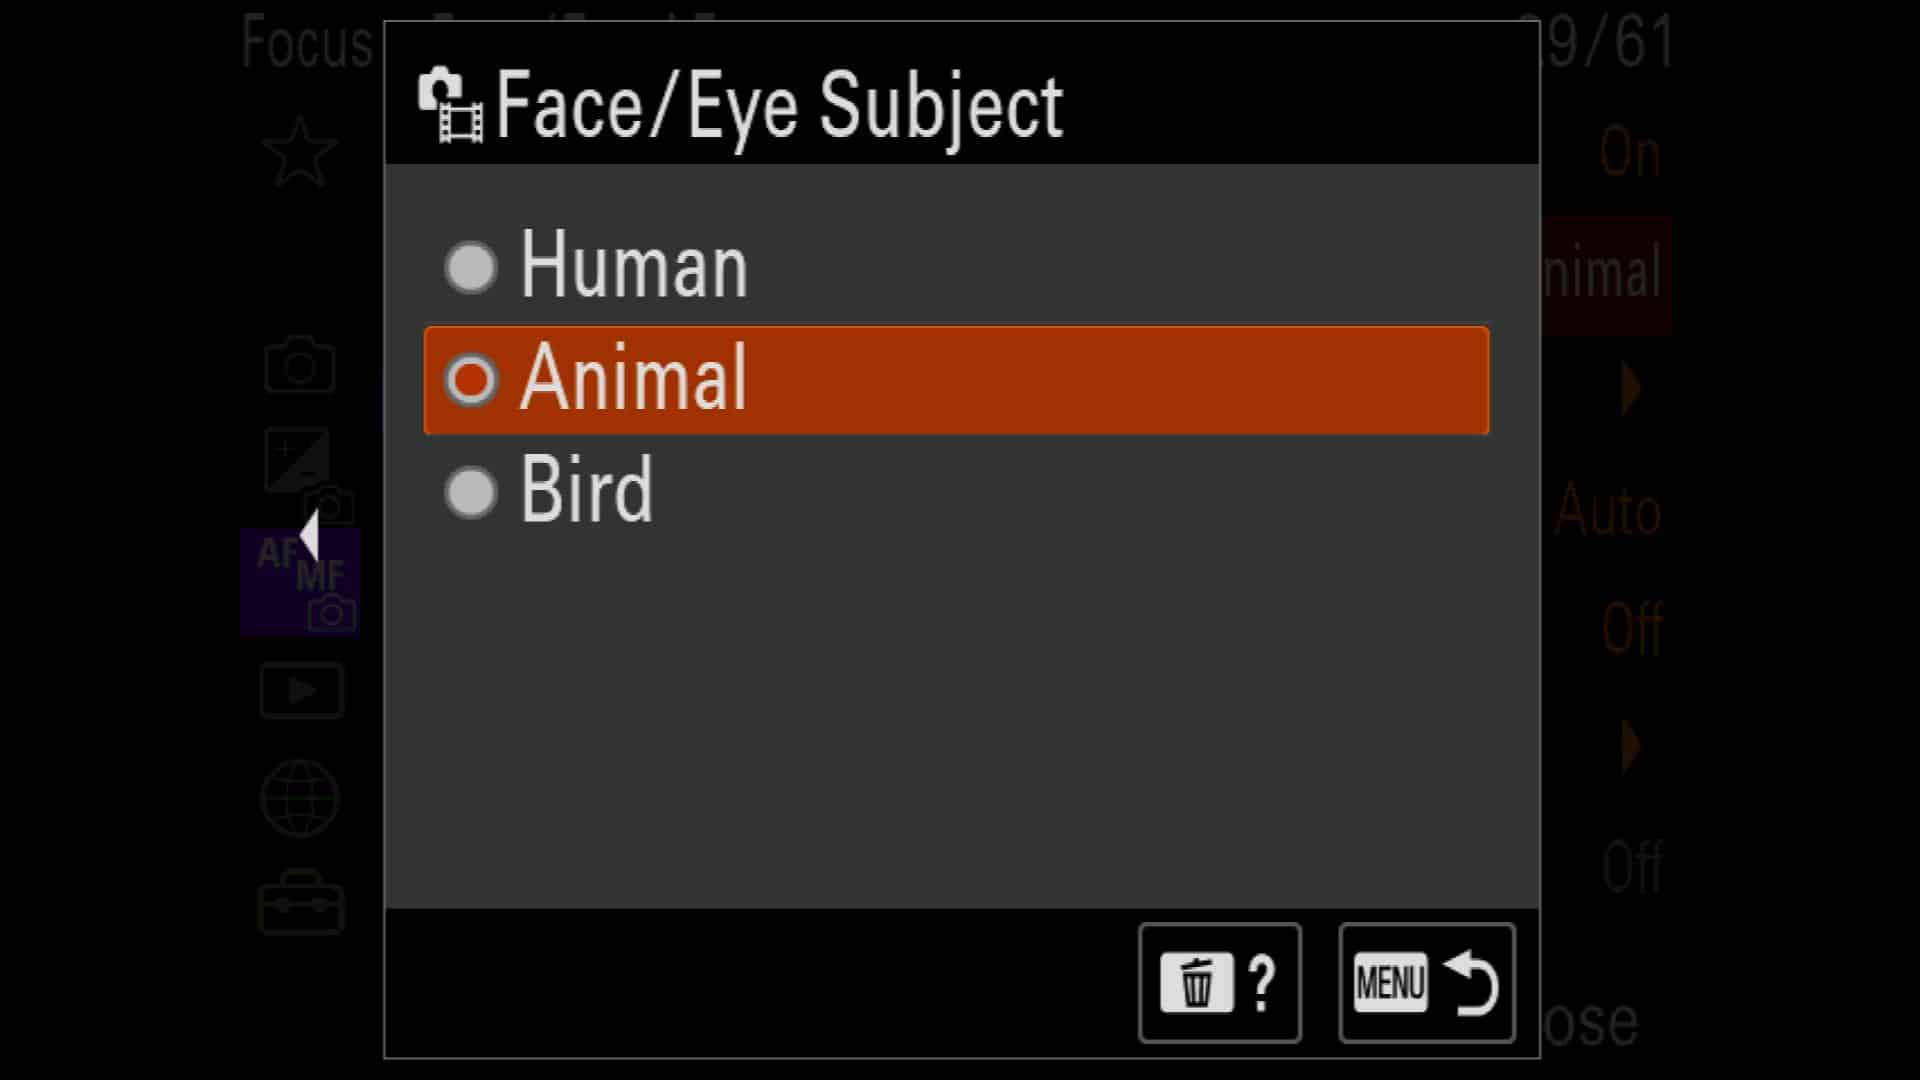Select the AF/MF focus tab

tap(300, 582)
